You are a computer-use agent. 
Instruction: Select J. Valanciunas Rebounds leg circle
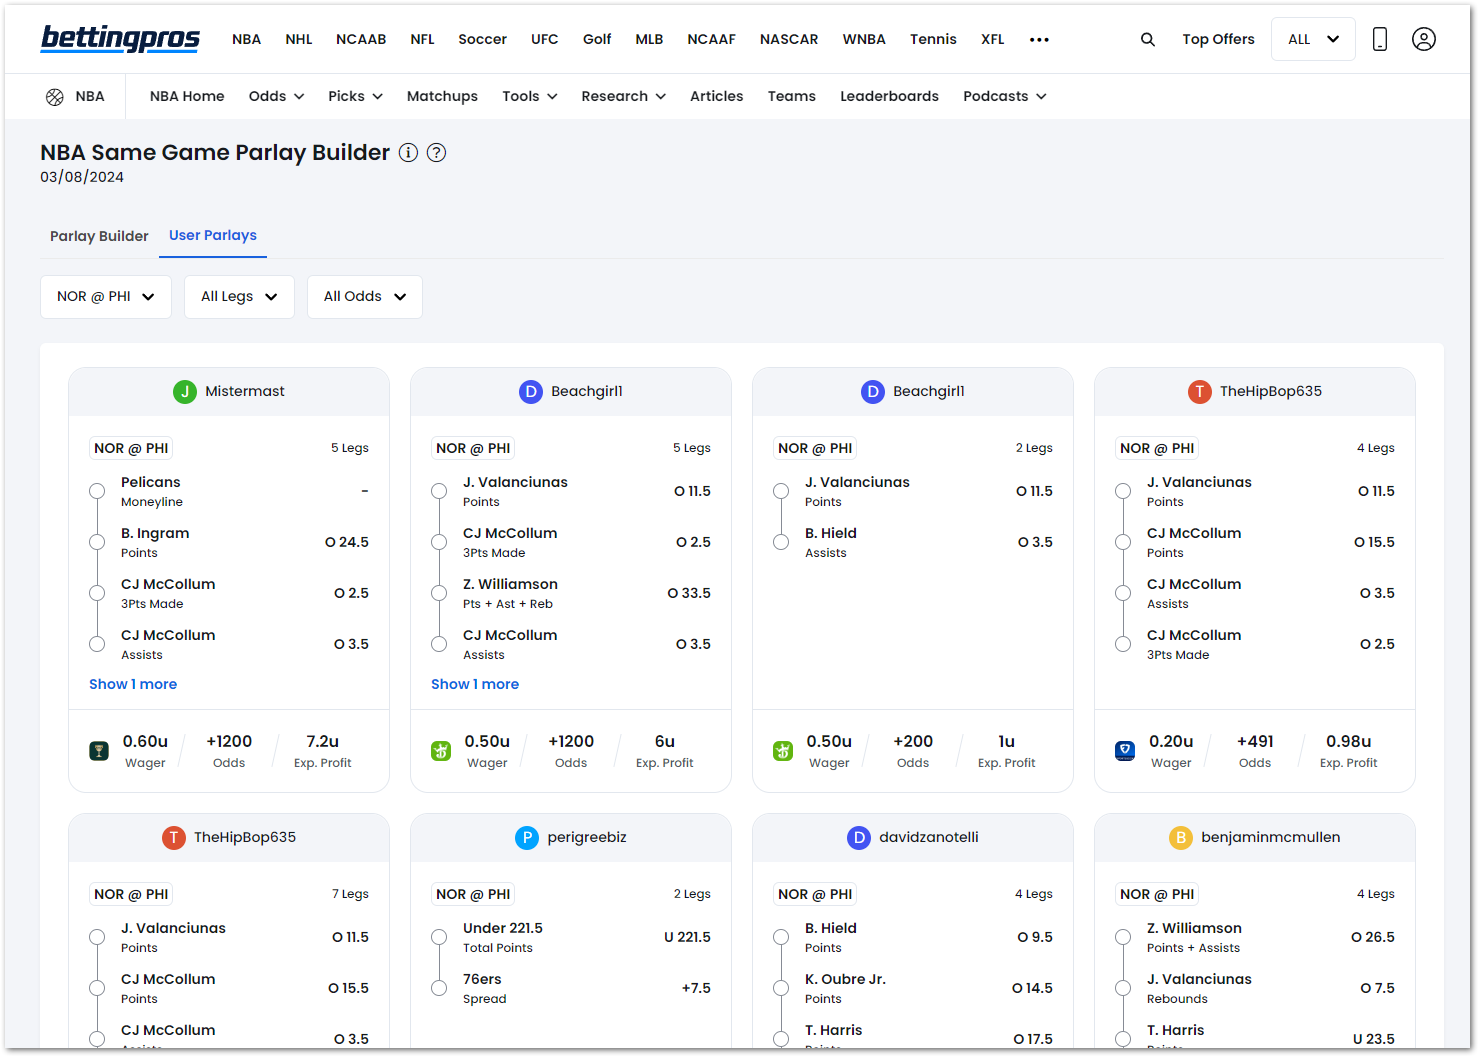pyautogui.click(x=1123, y=988)
